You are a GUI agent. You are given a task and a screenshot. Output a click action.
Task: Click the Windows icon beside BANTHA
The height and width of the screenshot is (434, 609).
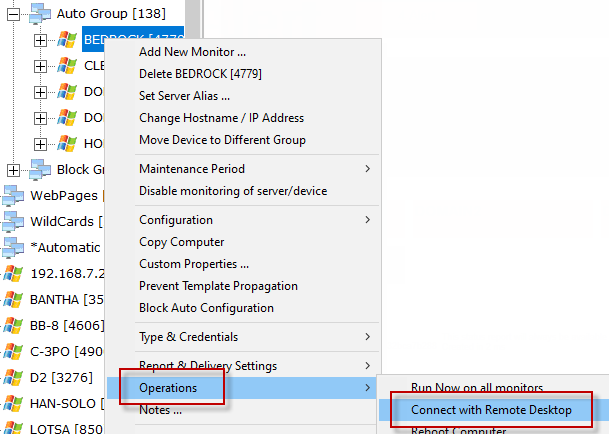coord(13,299)
